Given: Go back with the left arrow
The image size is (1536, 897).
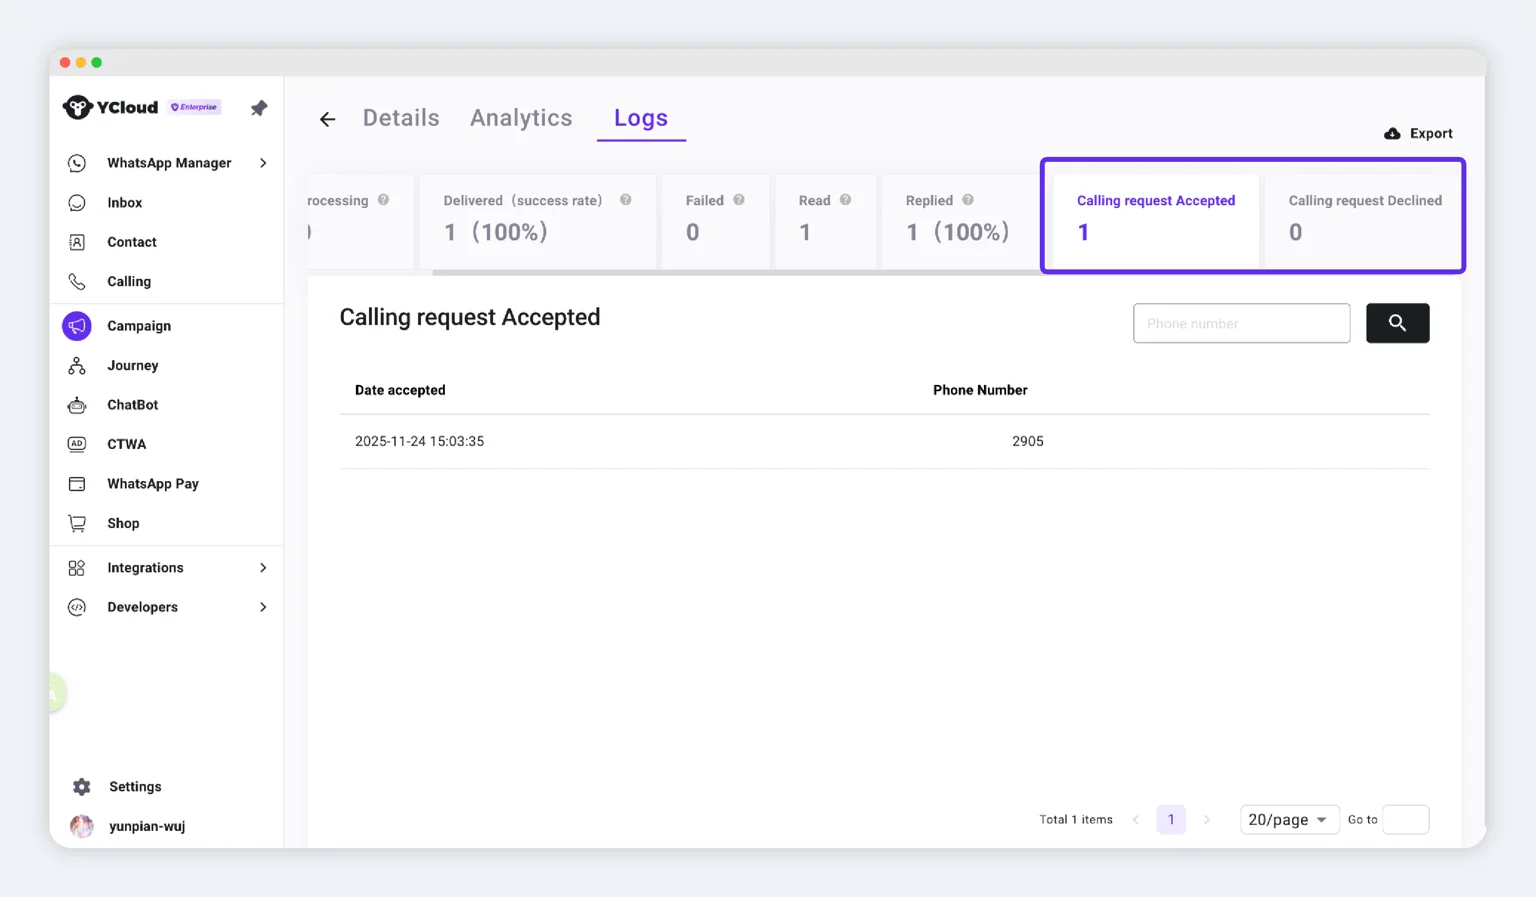Looking at the screenshot, I should [x=327, y=120].
